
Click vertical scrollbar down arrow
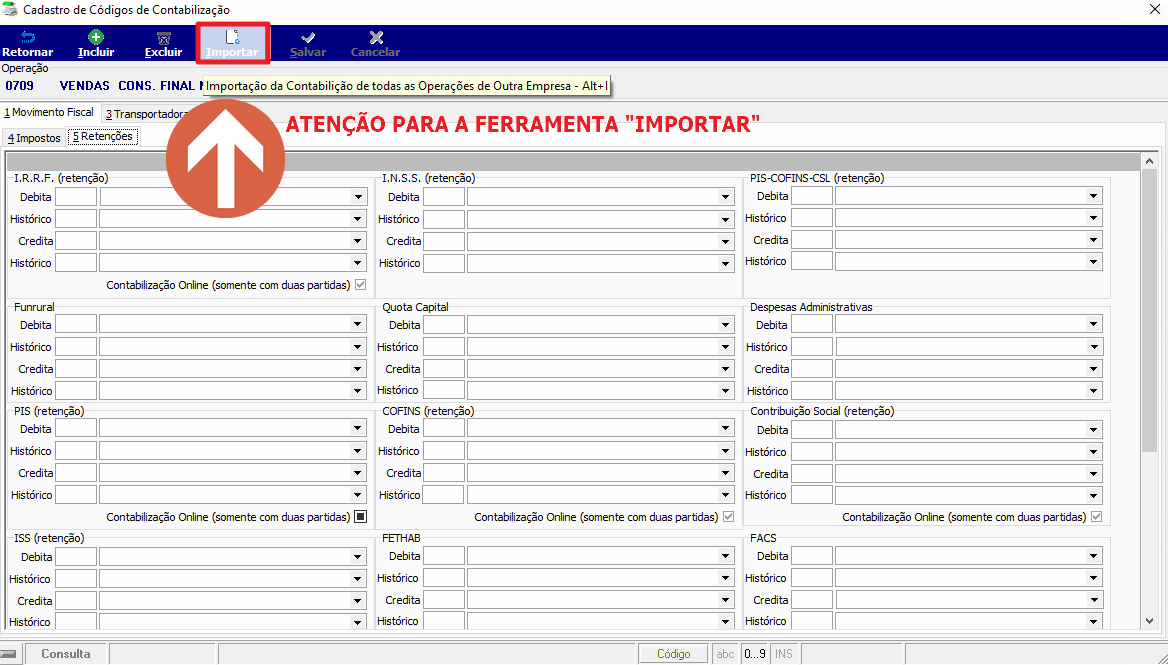point(1149,621)
